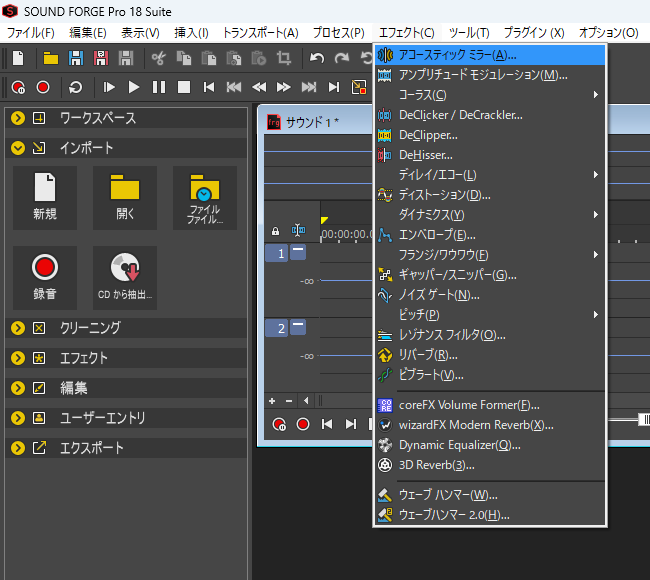The image size is (650, 580).
Task: Open the ツール(T) menu
Action: coord(469,33)
